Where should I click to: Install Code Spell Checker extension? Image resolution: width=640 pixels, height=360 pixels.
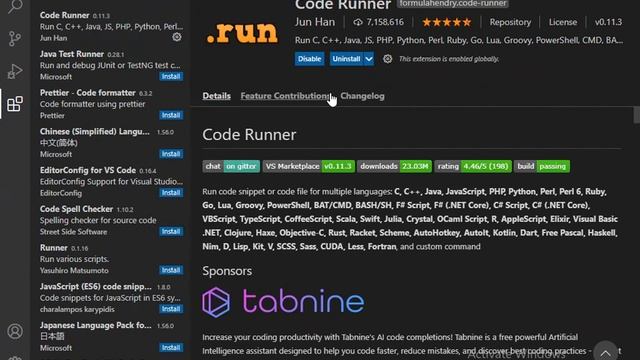(x=171, y=231)
